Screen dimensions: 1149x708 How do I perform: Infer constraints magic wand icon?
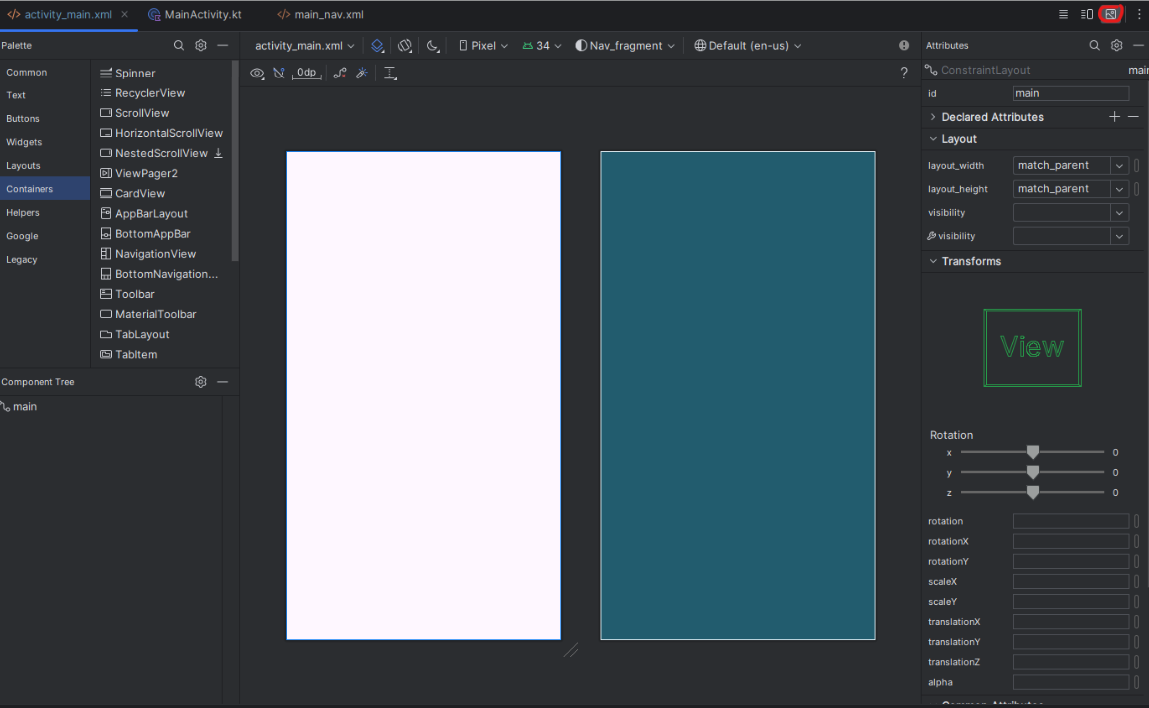pyautogui.click(x=362, y=73)
